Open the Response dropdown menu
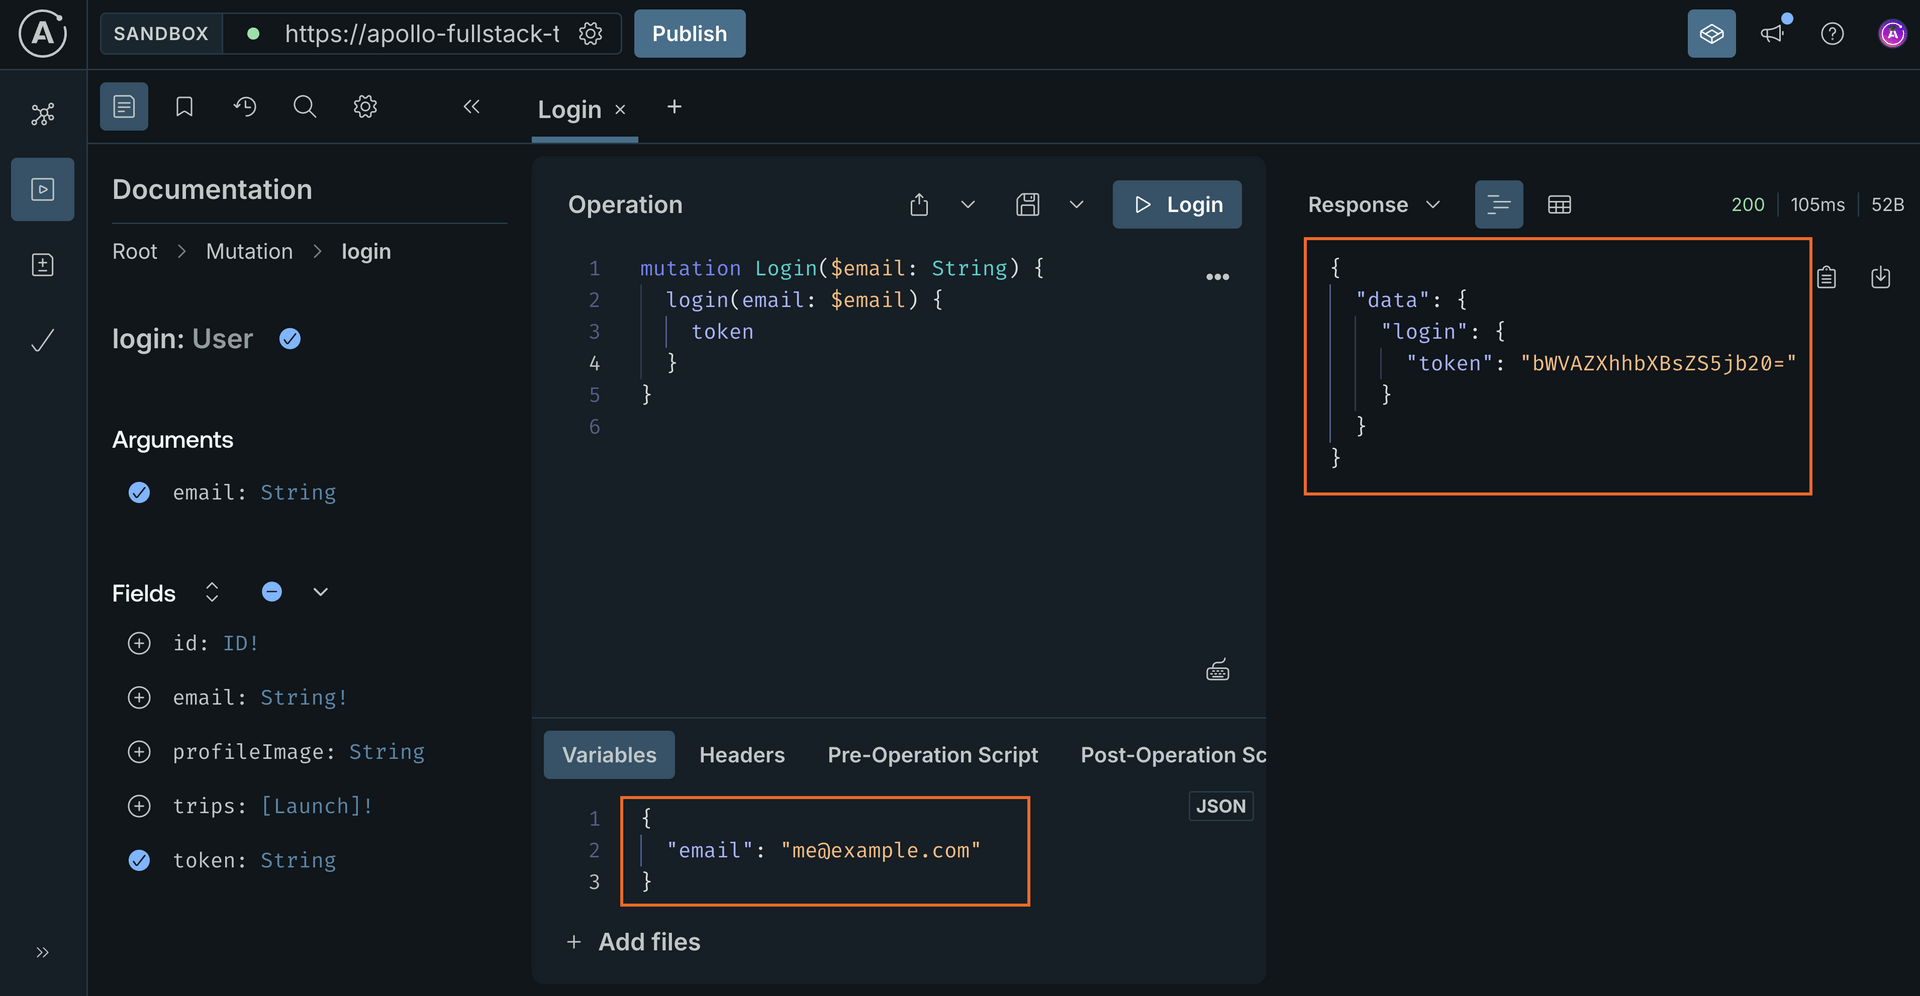Viewport: 1920px width, 996px height. (x=1374, y=205)
